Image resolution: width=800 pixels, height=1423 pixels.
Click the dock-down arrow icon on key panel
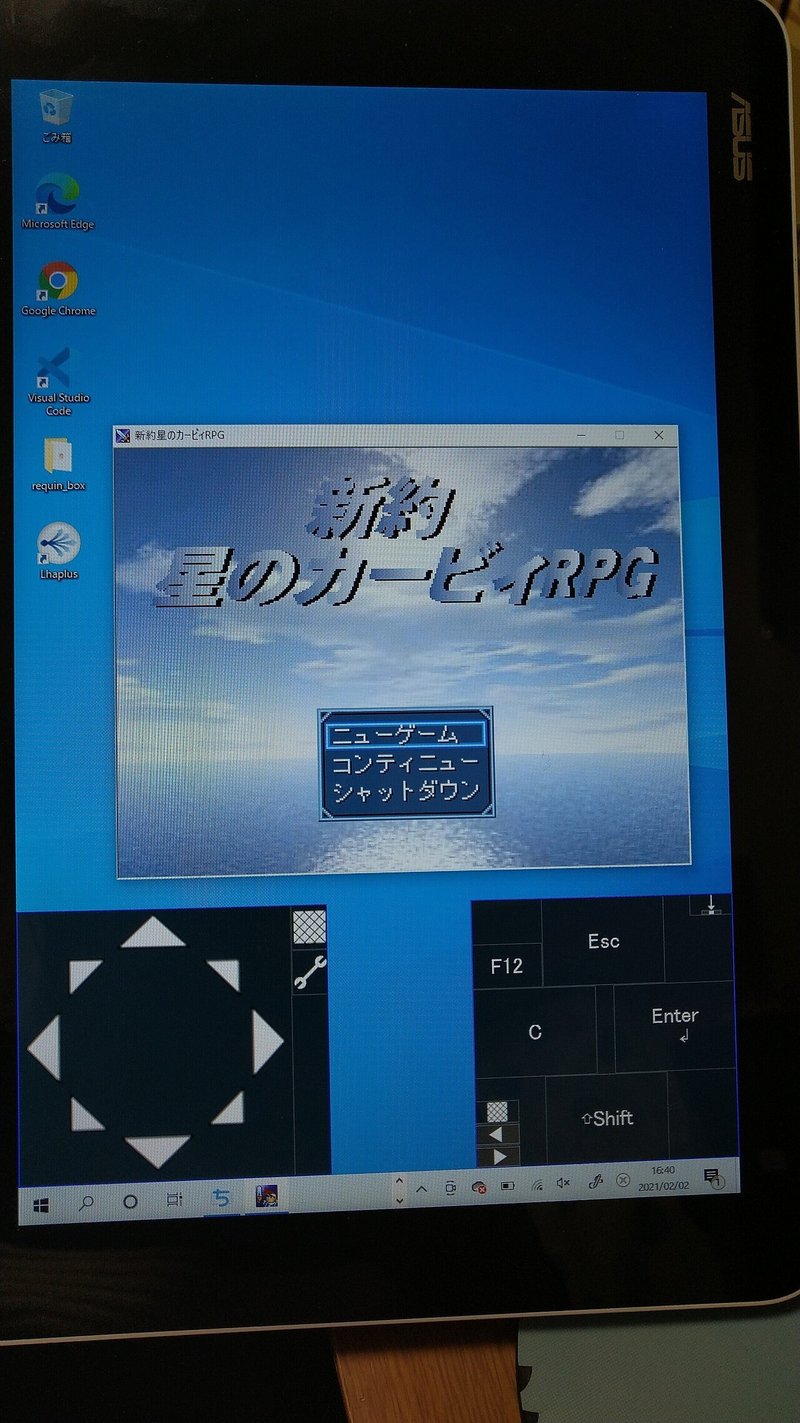pyautogui.click(x=711, y=904)
